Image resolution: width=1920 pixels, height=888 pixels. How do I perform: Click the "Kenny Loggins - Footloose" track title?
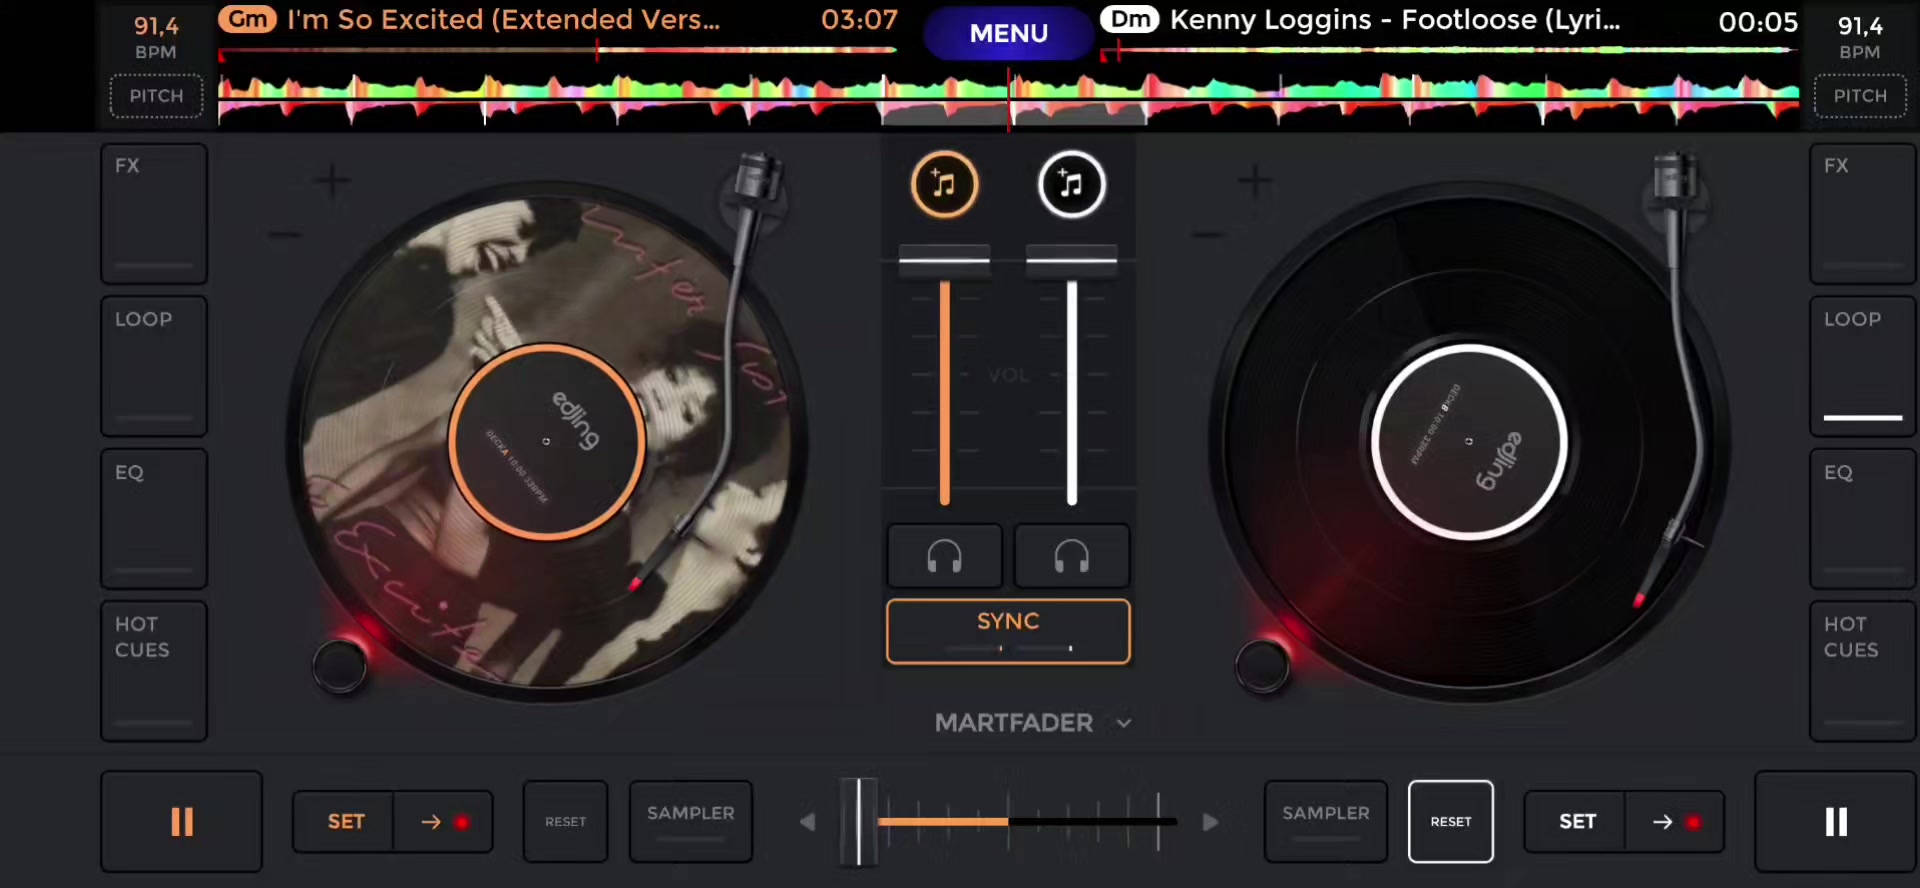[1395, 20]
